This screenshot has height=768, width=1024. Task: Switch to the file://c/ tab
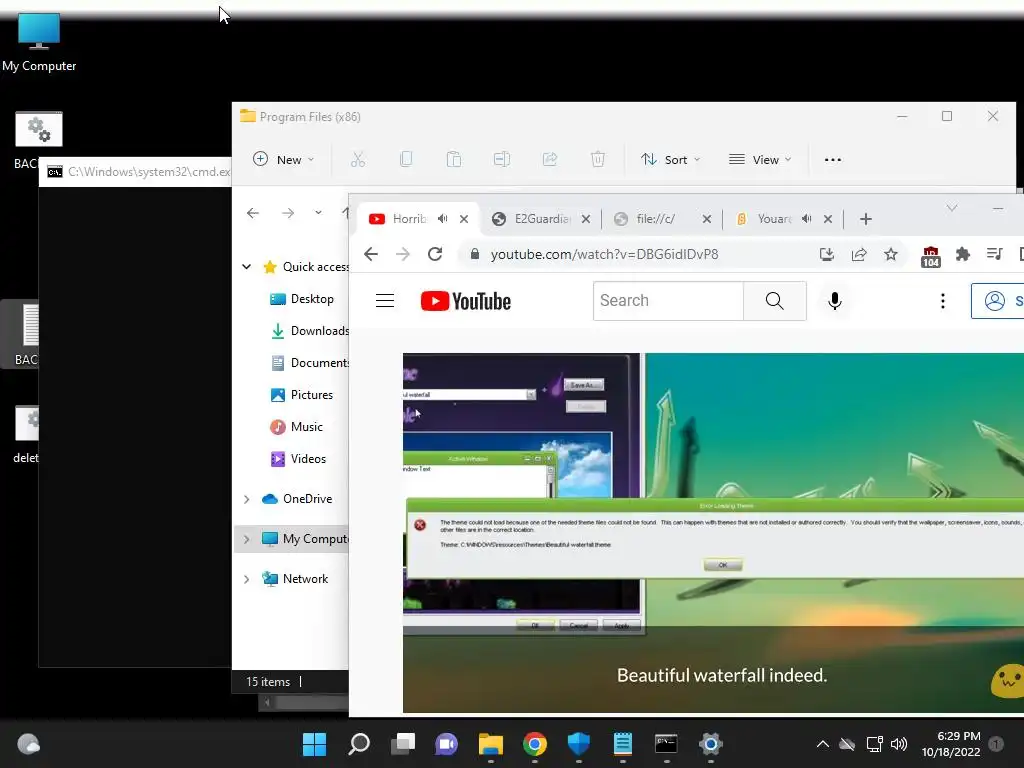(x=656, y=219)
